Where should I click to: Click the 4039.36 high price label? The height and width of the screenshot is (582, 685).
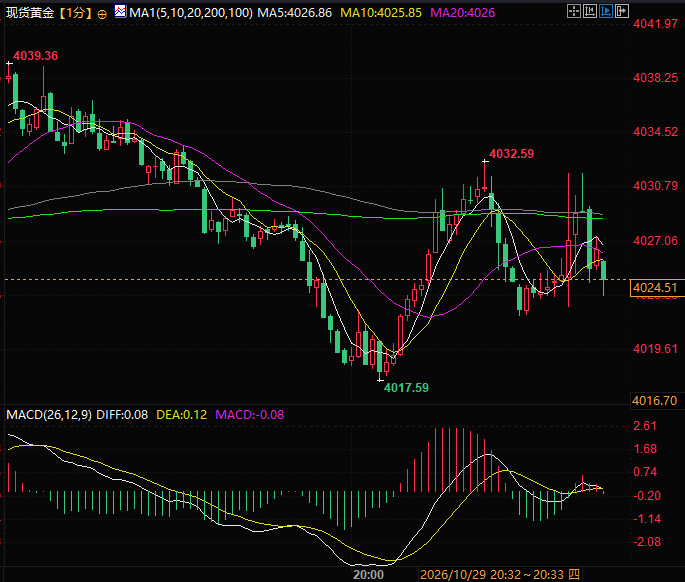click(35, 56)
